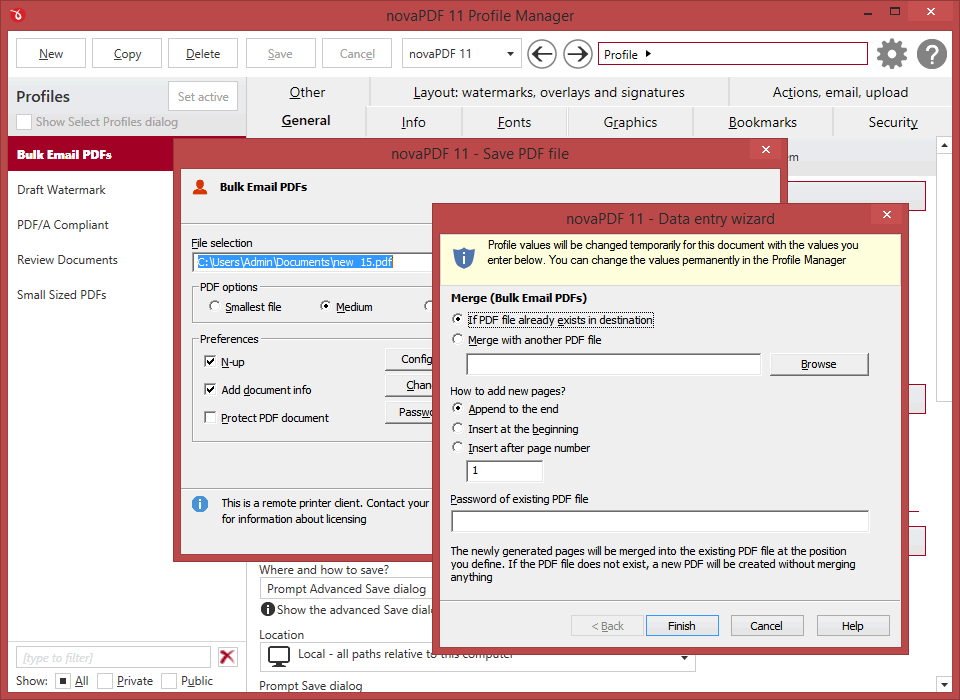Screen dimensions: 960x700
Task: Choose 'Insert after page number' option
Action: tap(457, 447)
